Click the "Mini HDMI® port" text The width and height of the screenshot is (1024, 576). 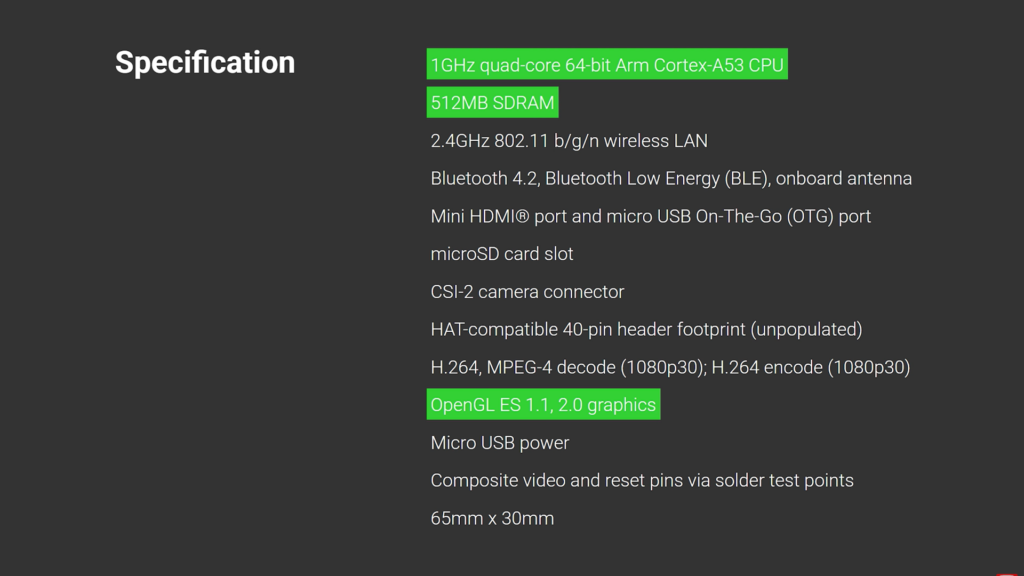486,217
